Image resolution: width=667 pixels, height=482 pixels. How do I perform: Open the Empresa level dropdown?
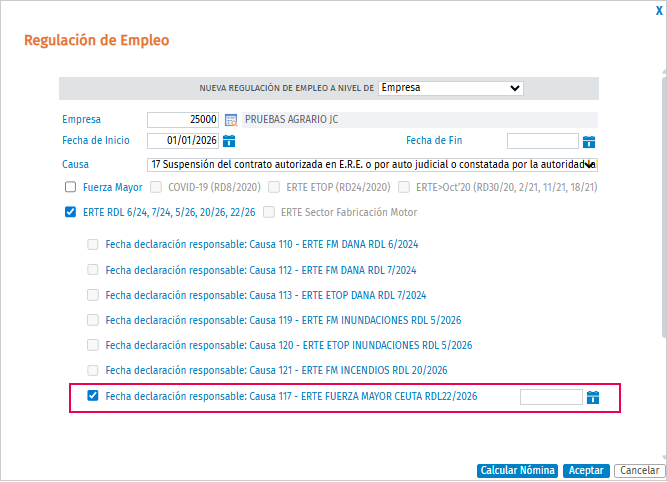click(x=450, y=88)
